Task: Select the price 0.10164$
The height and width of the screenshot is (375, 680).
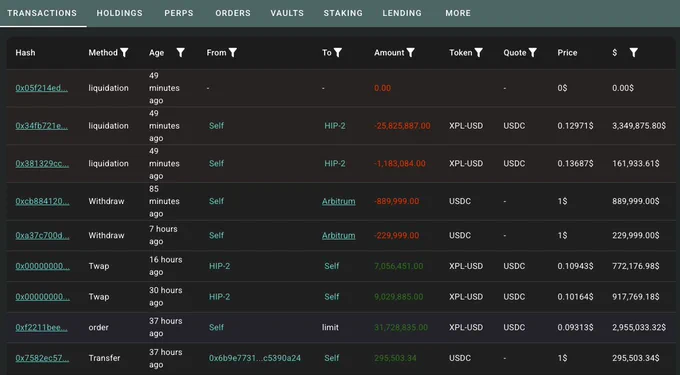Action: [x=575, y=297]
